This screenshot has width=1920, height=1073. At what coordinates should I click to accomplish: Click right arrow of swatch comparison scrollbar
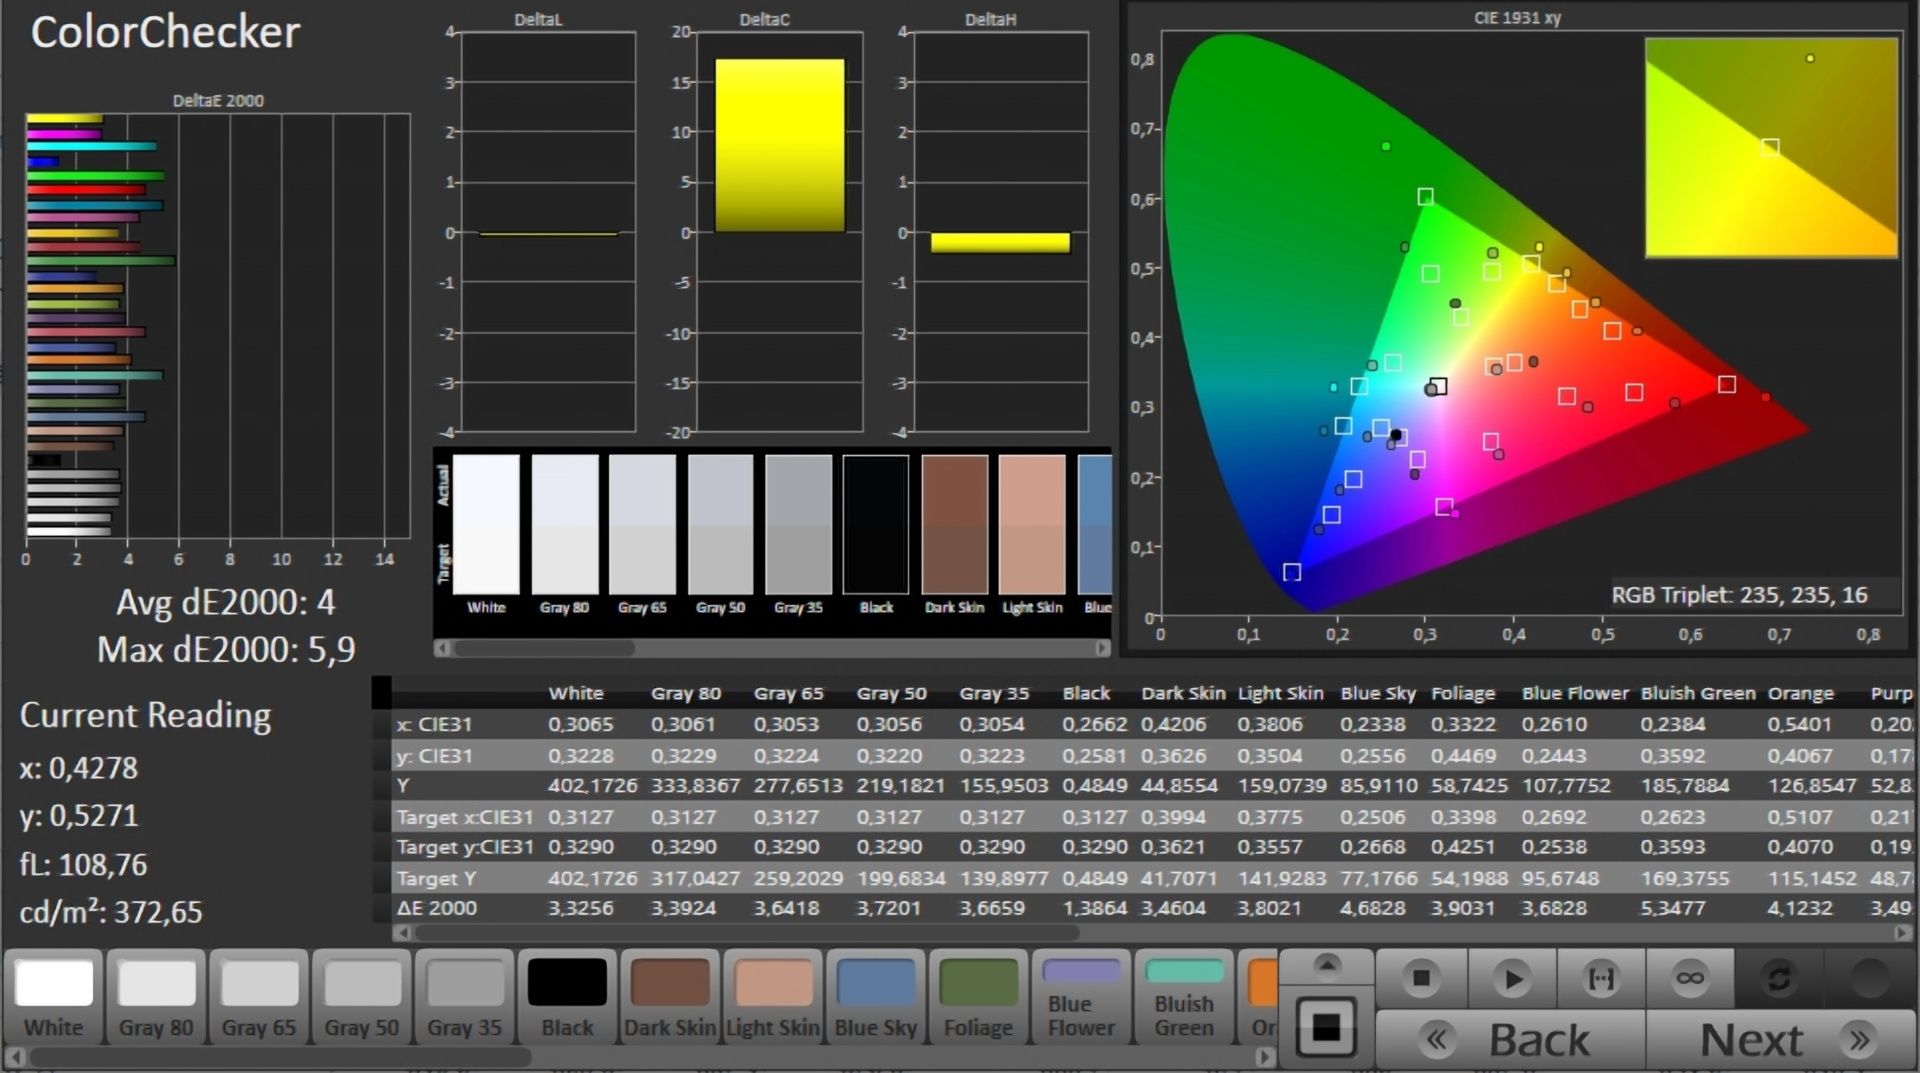pyautogui.click(x=1102, y=648)
